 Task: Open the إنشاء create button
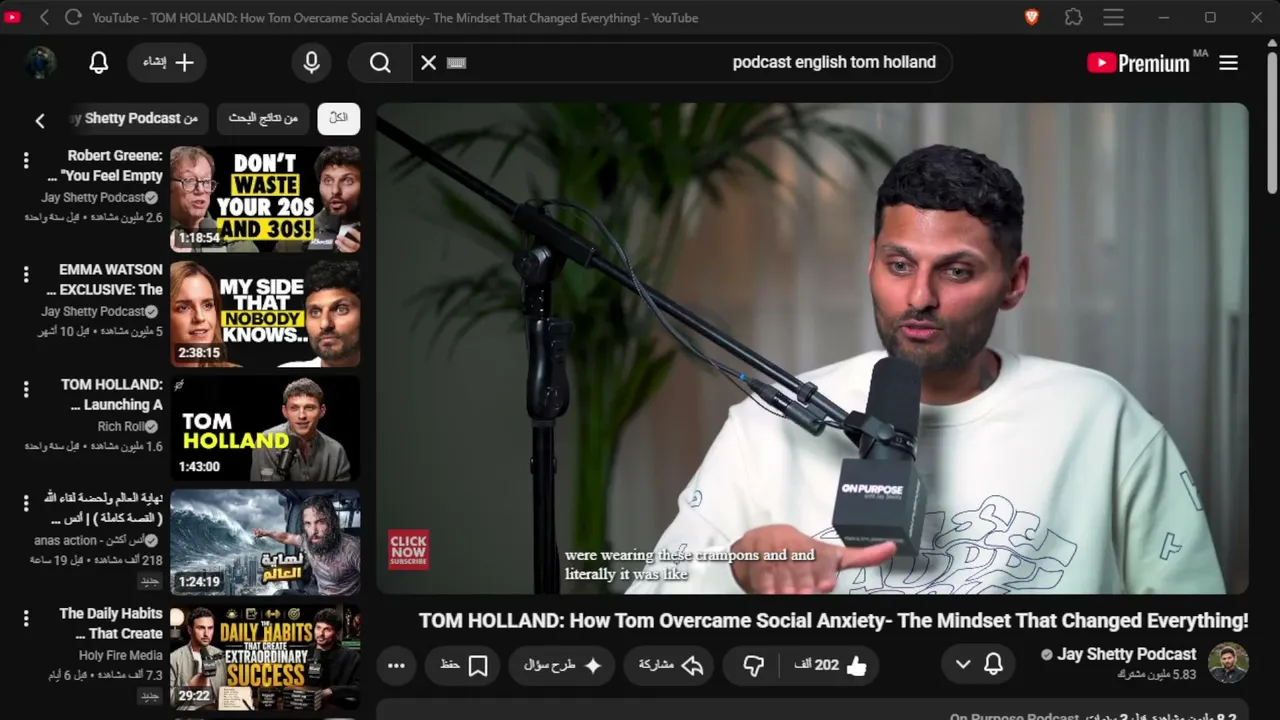click(x=167, y=62)
